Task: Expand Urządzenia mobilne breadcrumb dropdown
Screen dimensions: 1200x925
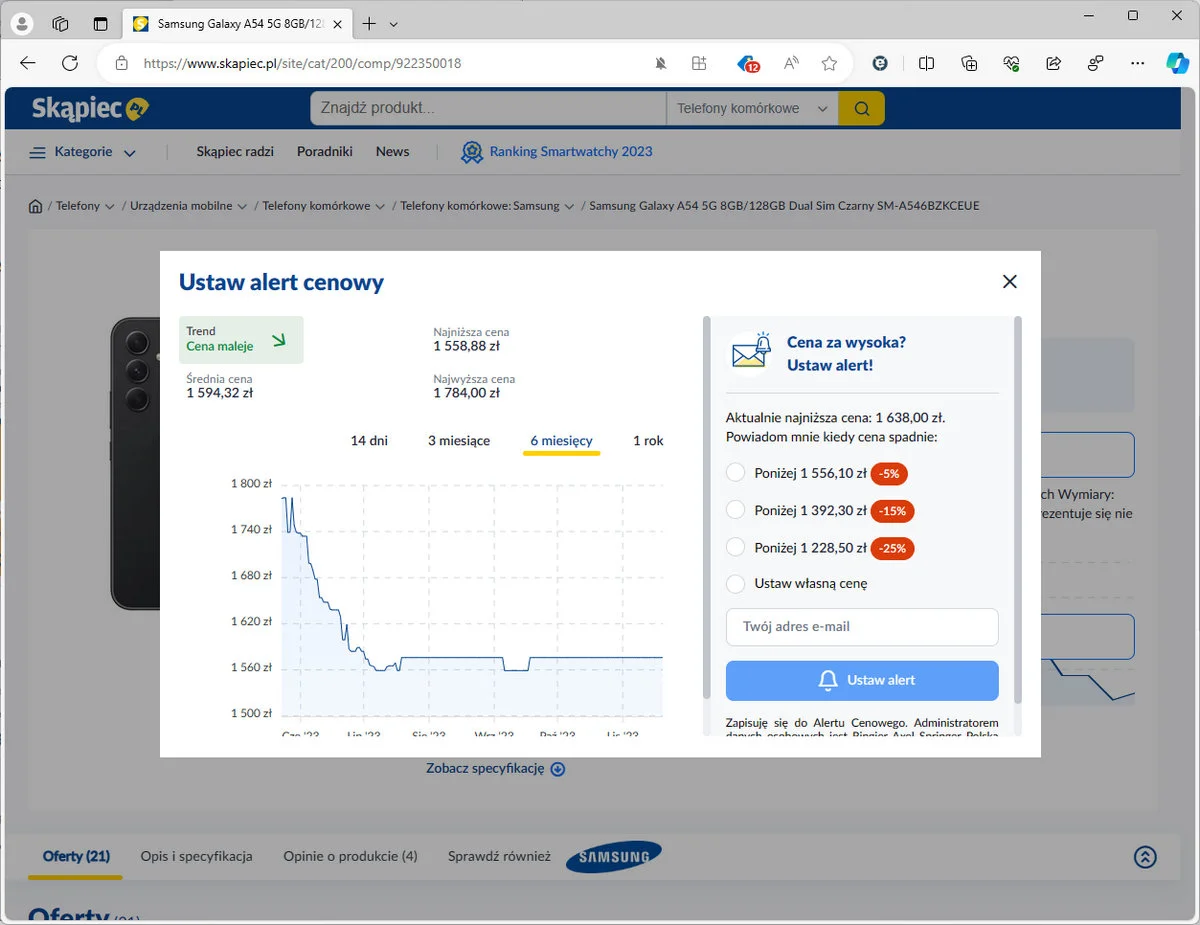Action: 242,206
